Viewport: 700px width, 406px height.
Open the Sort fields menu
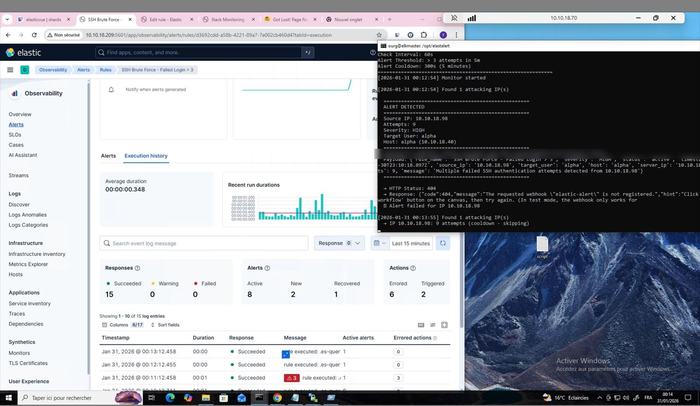[x=165, y=325]
